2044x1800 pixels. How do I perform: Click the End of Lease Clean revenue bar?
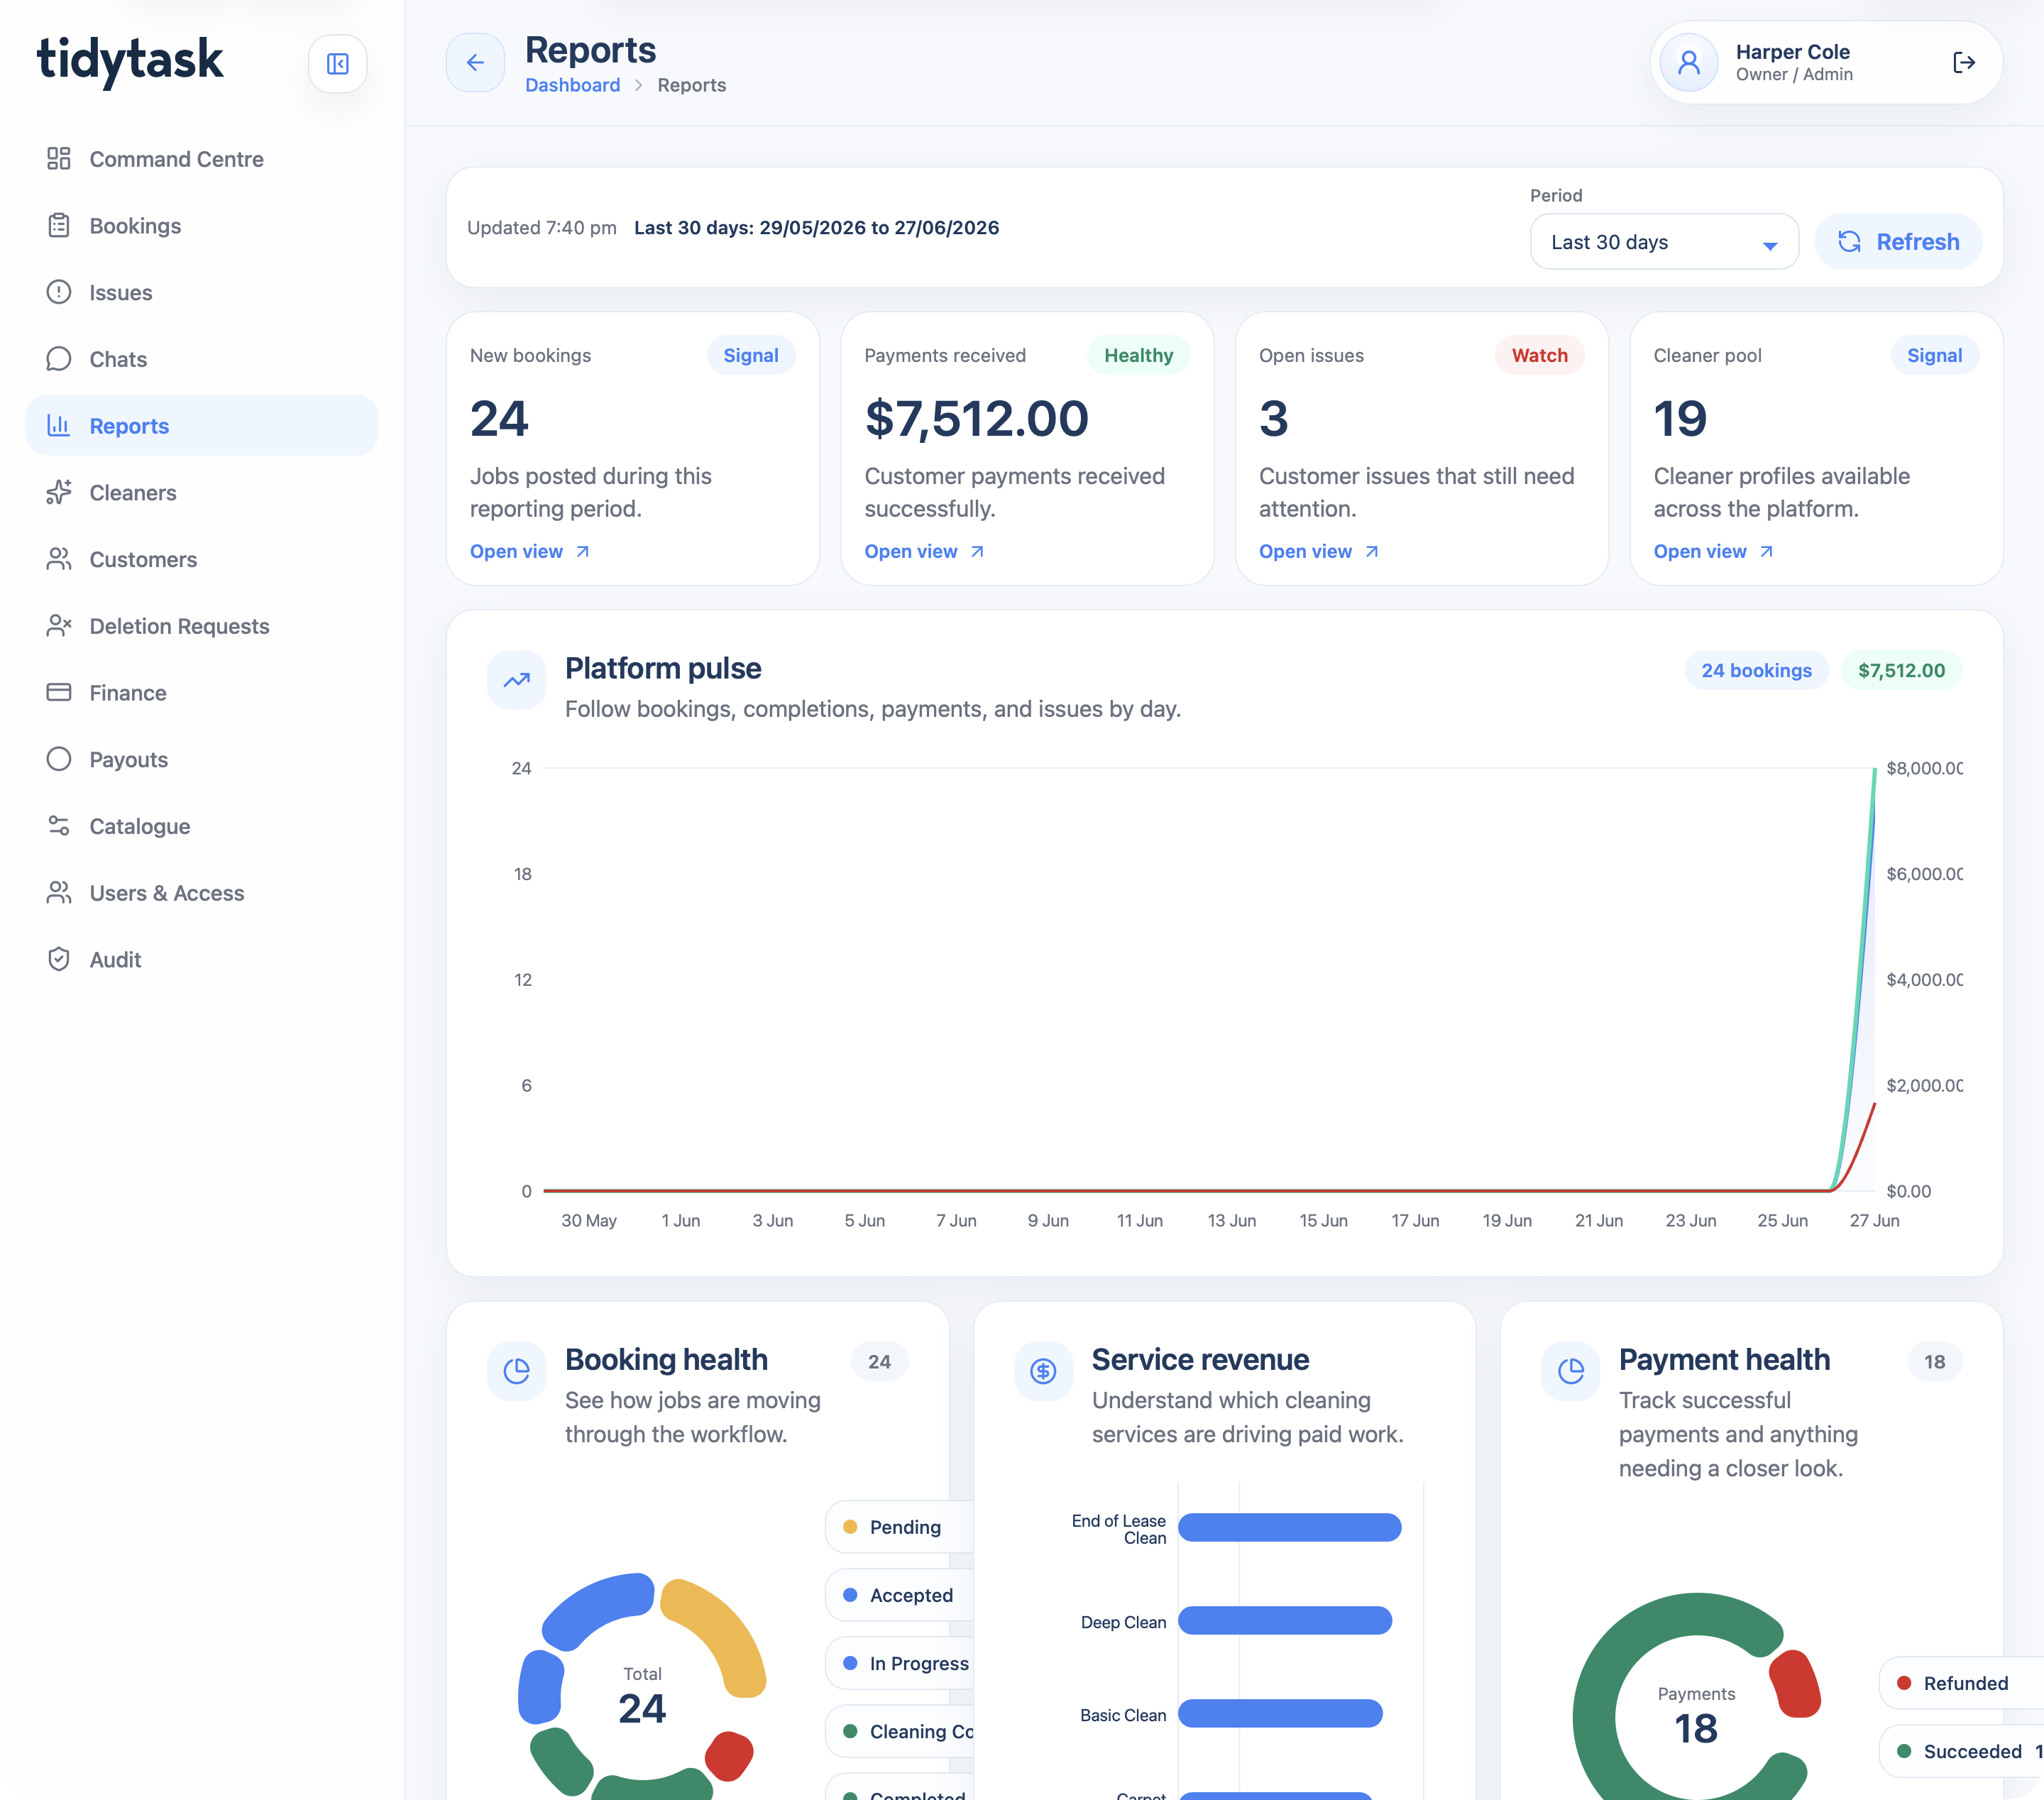[x=1289, y=1527]
